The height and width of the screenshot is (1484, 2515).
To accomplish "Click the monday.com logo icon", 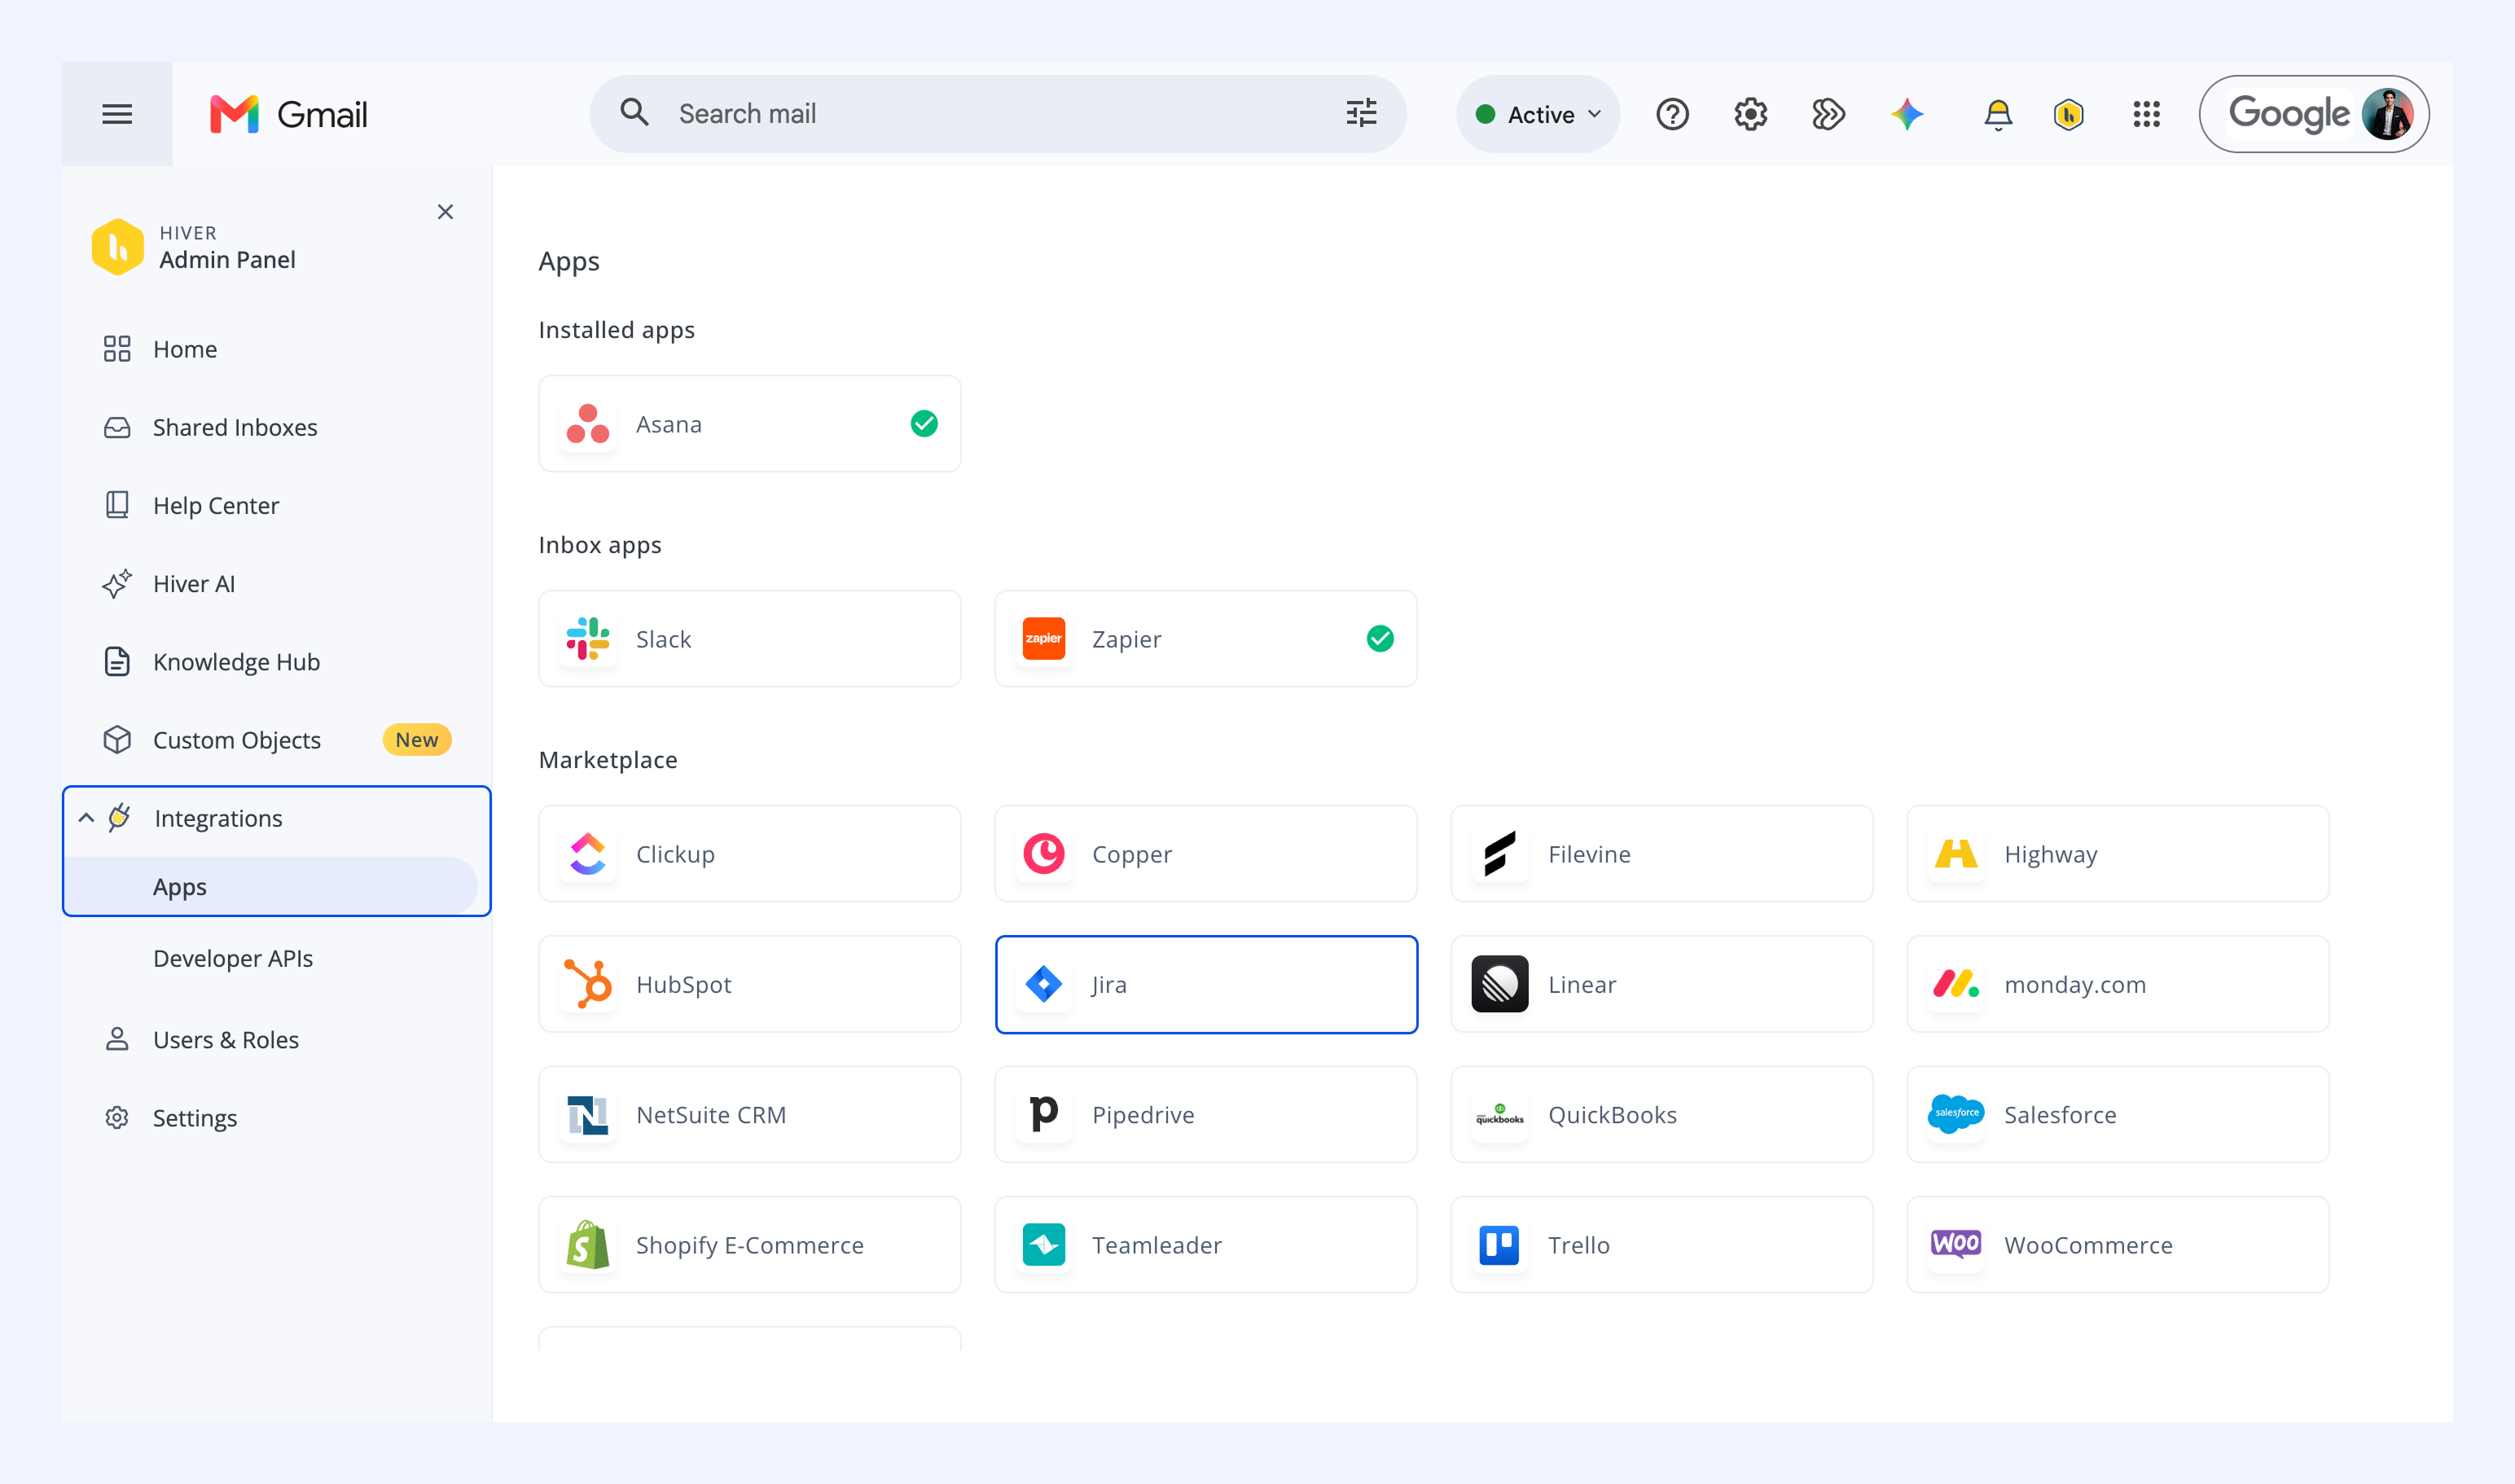I will 1956,984.
